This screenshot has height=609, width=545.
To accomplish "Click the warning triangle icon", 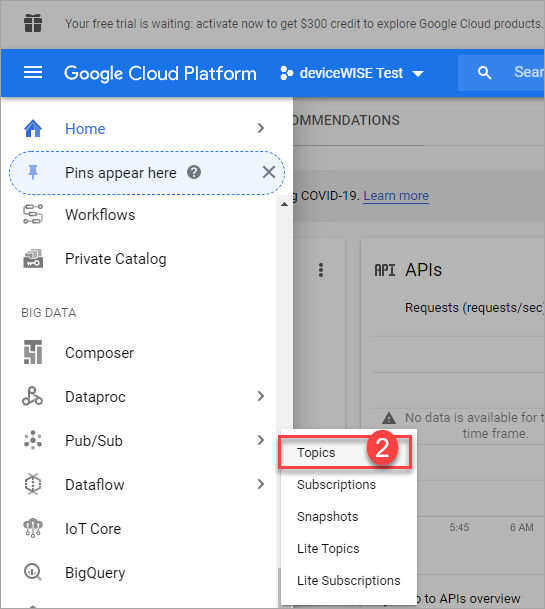I will click(389, 418).
